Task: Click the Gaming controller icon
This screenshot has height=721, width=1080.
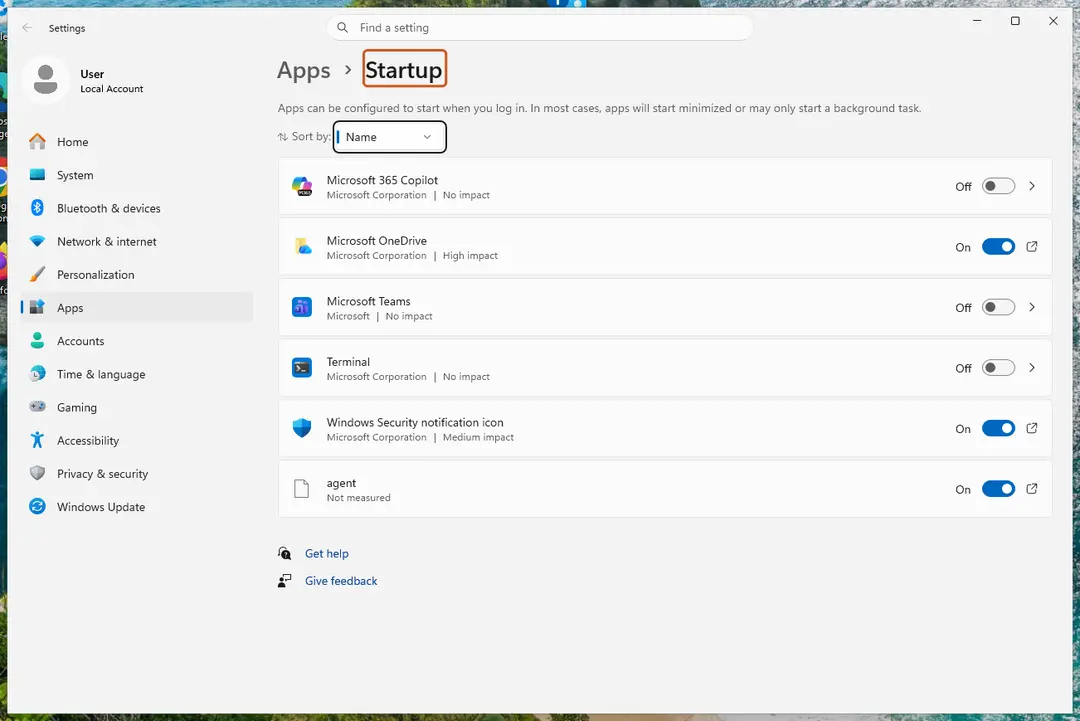Action: pyautogui.click(x=37, y=407)
